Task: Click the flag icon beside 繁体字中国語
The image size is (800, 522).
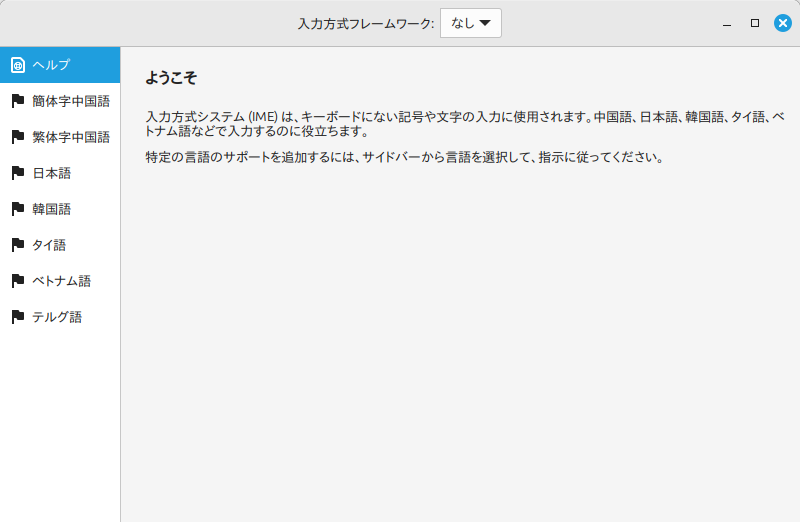Action: [18, 137]
